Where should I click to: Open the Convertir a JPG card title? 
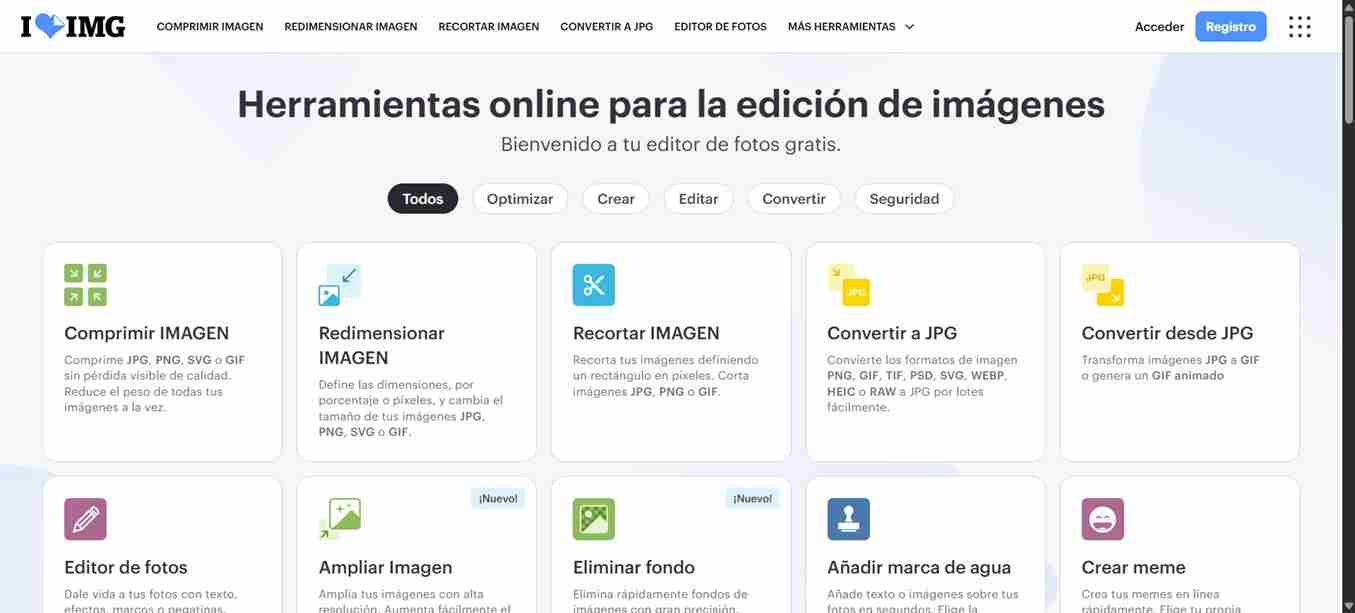point(892,333)
